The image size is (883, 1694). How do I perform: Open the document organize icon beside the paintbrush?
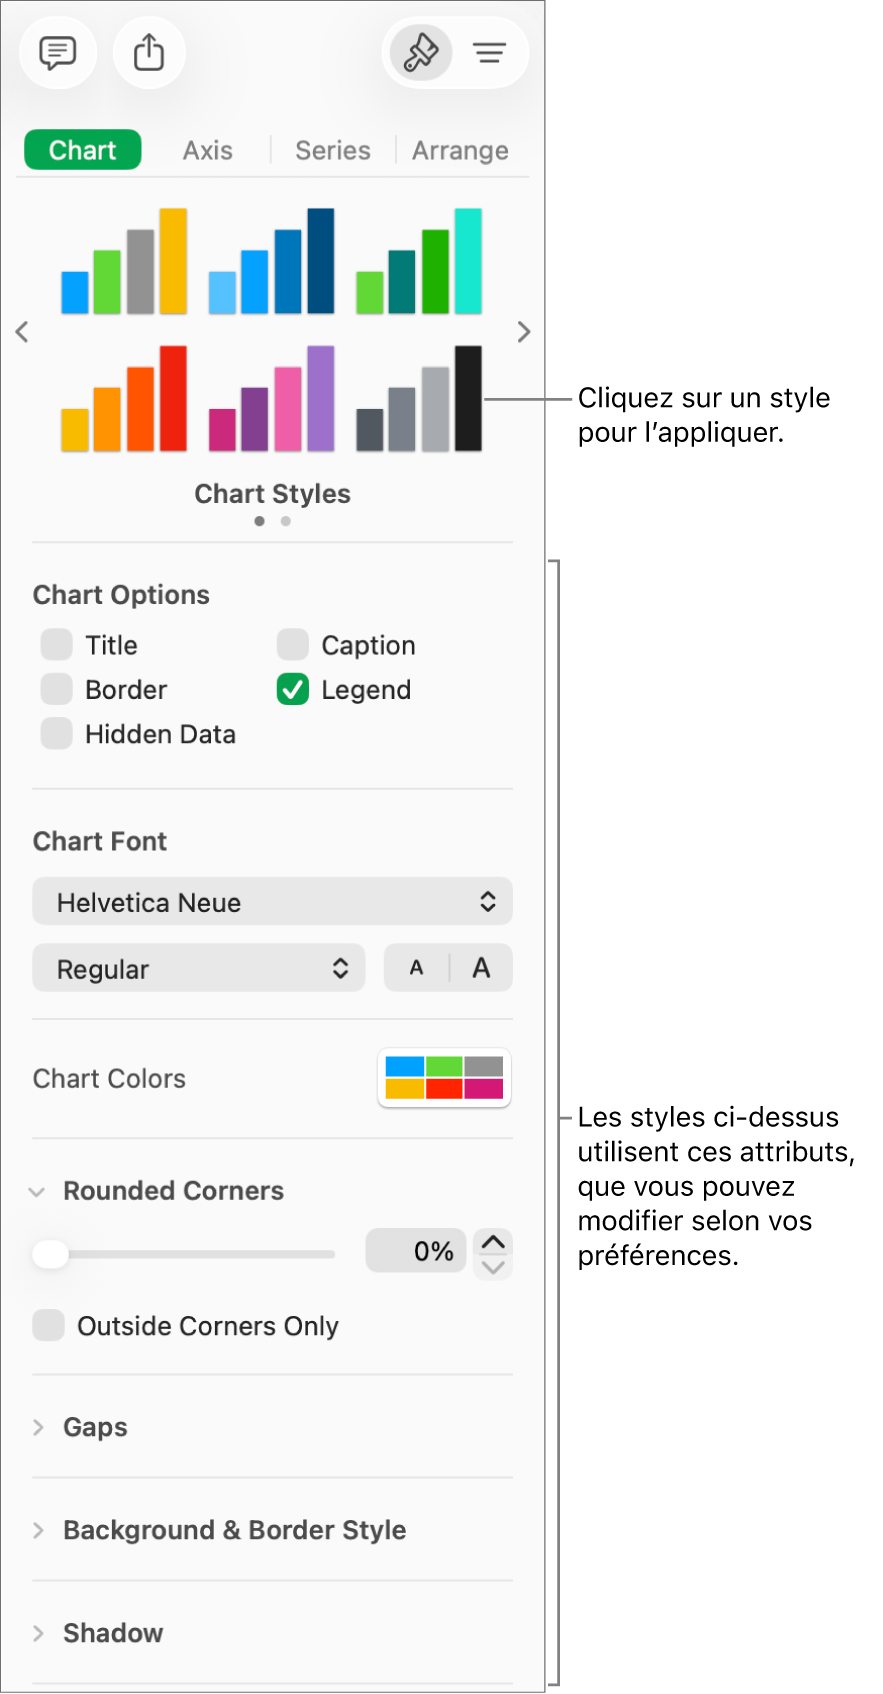point(489,52)
